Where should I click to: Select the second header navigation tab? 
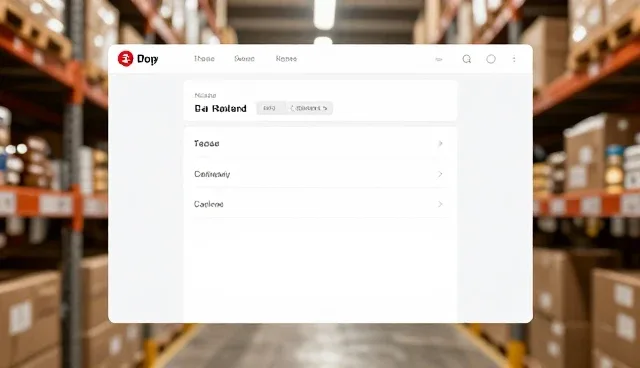[244, 59]
